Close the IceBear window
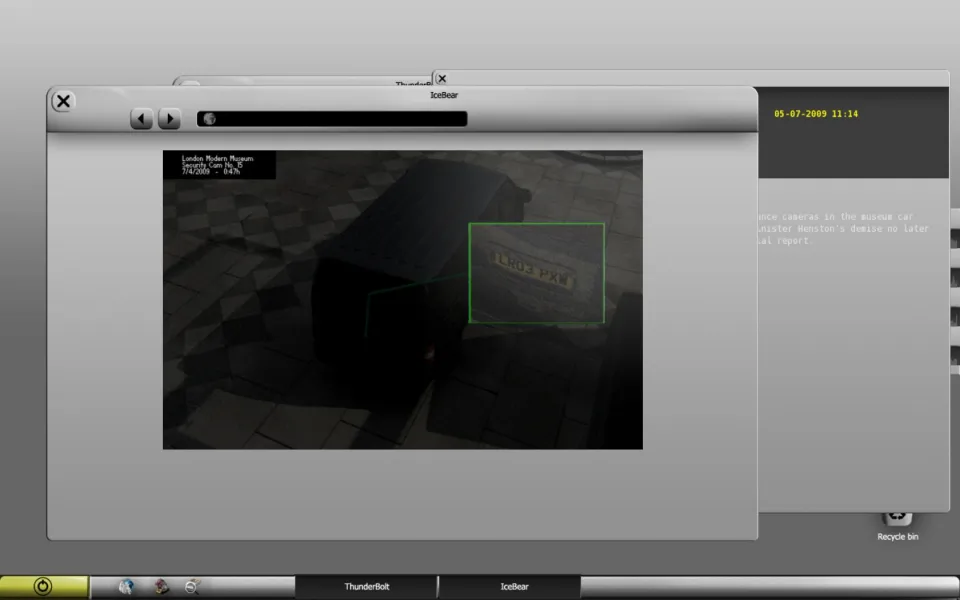This screenshot has height=600, width=960. point(63,101)
